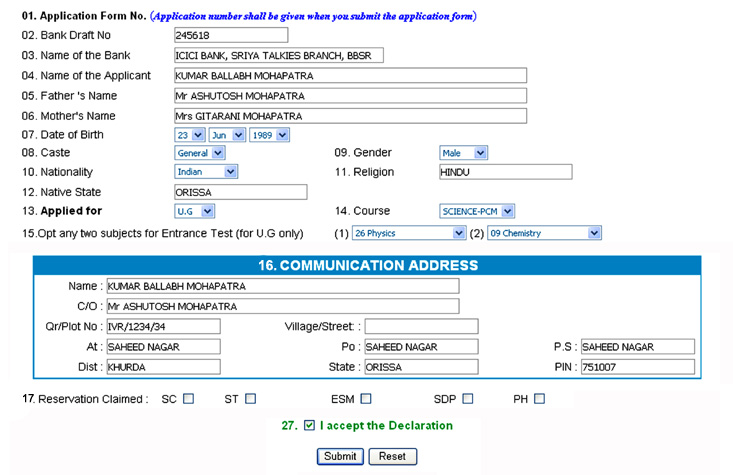Image resolution: width=733 pixels, height=475 pixels.
Task: Click the Bank Draft No field
Action: pos(231,35)
